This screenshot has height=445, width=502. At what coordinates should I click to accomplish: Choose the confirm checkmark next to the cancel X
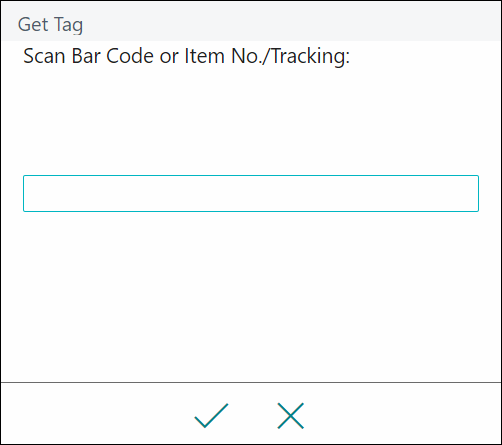(211, 415)
